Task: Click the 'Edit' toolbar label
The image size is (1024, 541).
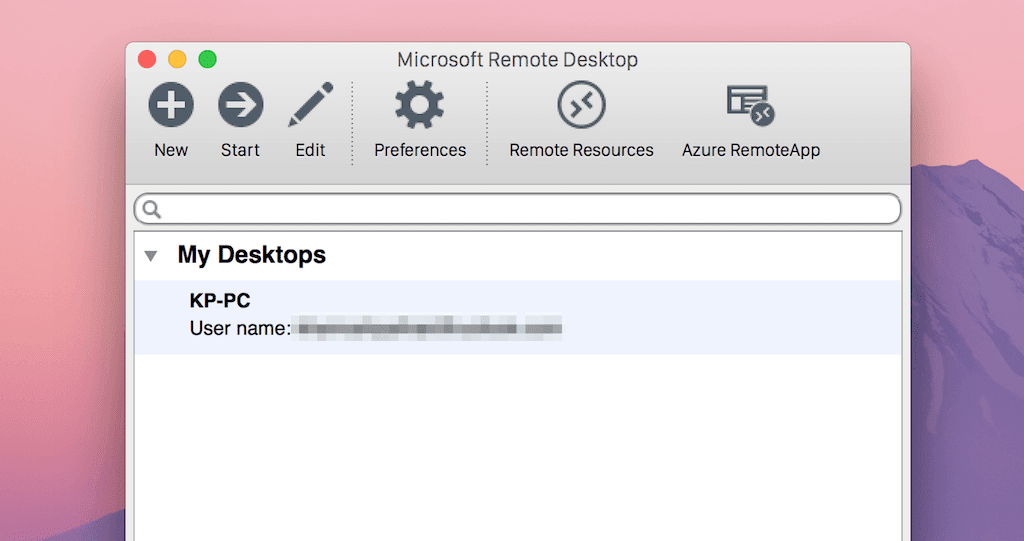Action: [310, 150]
